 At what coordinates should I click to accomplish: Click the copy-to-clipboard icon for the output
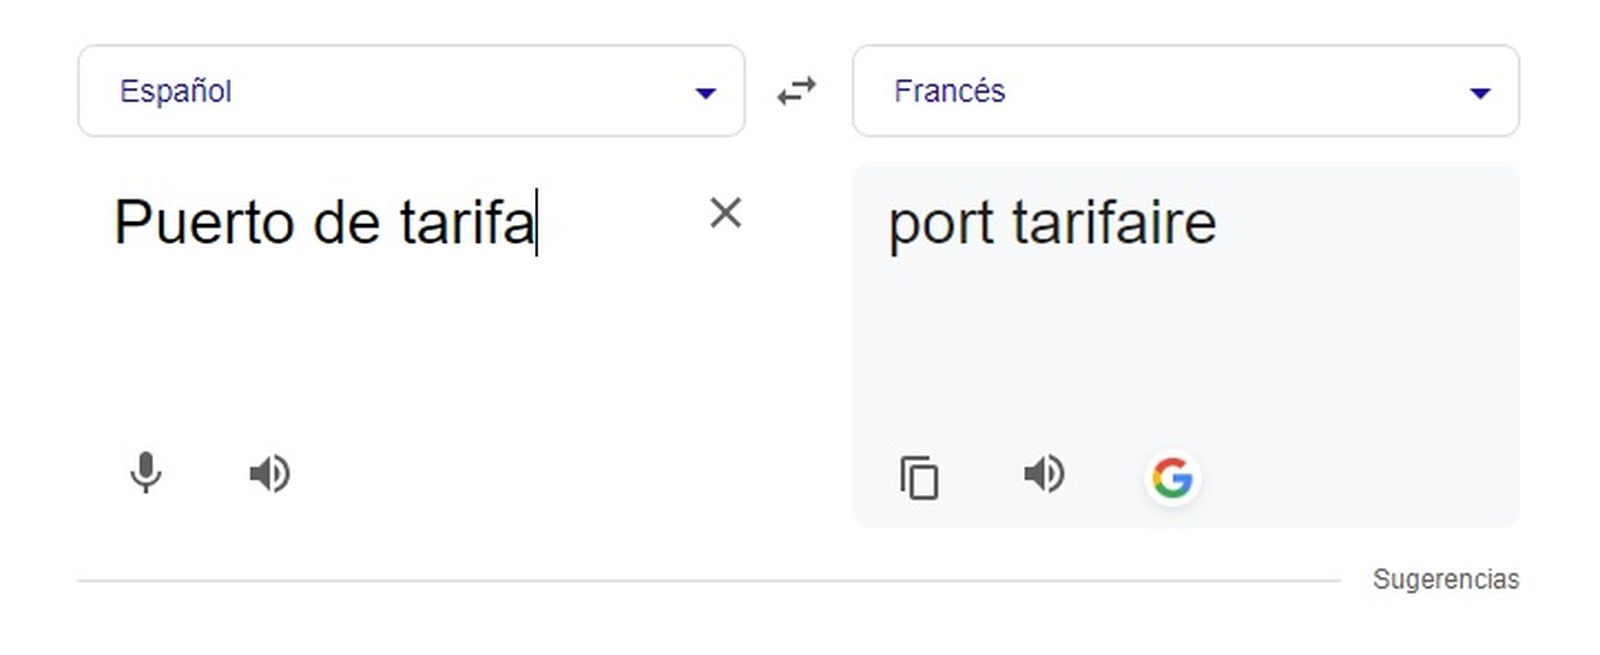coord(918,478)
